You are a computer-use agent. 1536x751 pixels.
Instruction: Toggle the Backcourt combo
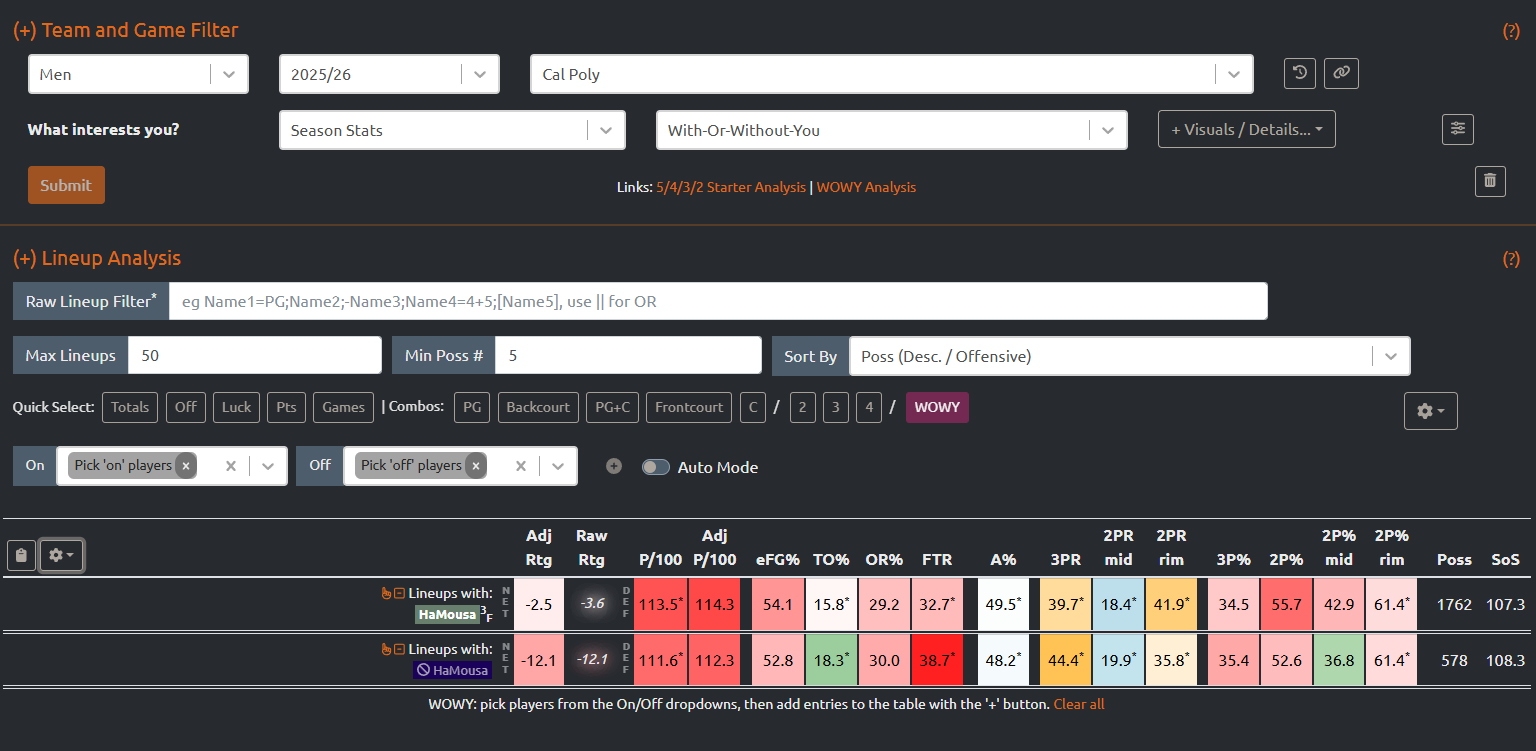(x=538, y=407)
